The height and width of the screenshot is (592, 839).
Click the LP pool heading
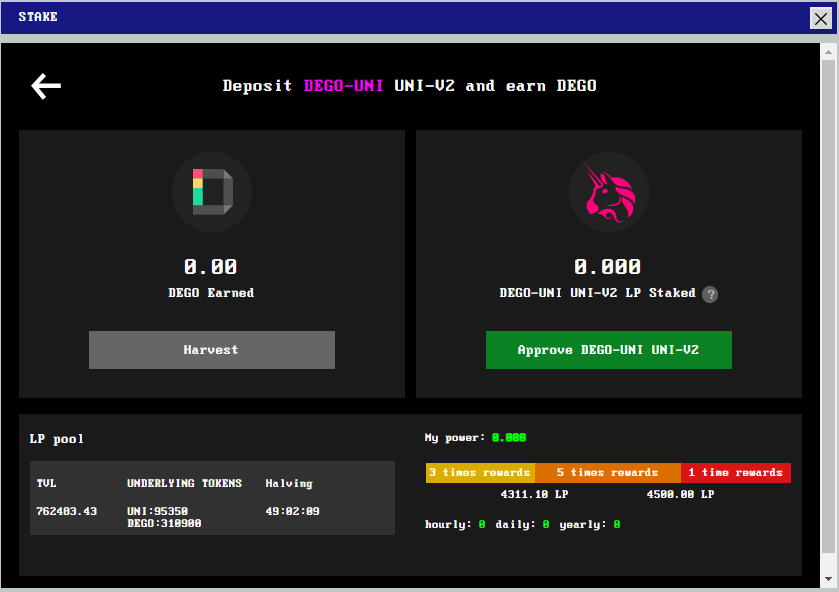[57, 439]
